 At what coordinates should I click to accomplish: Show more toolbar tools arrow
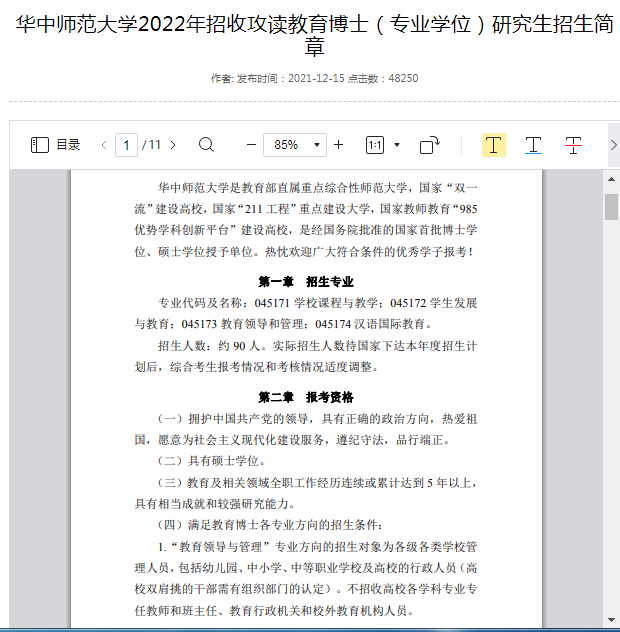tap(614, 145)
